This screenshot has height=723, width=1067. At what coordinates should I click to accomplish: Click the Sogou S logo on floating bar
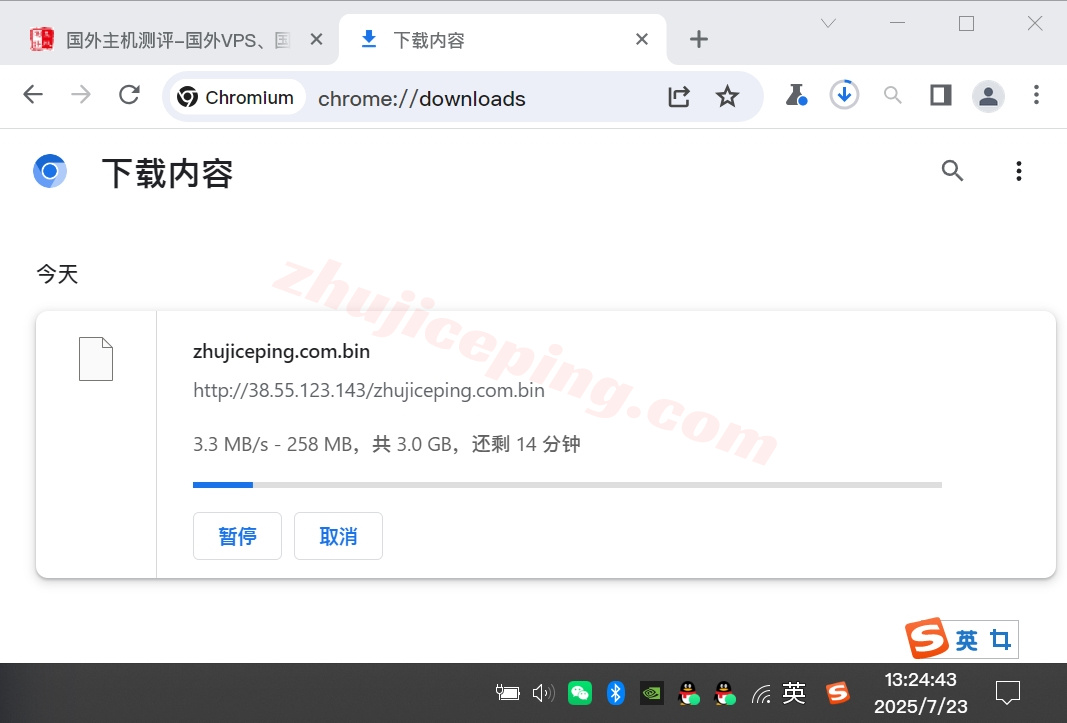point(926,638)
